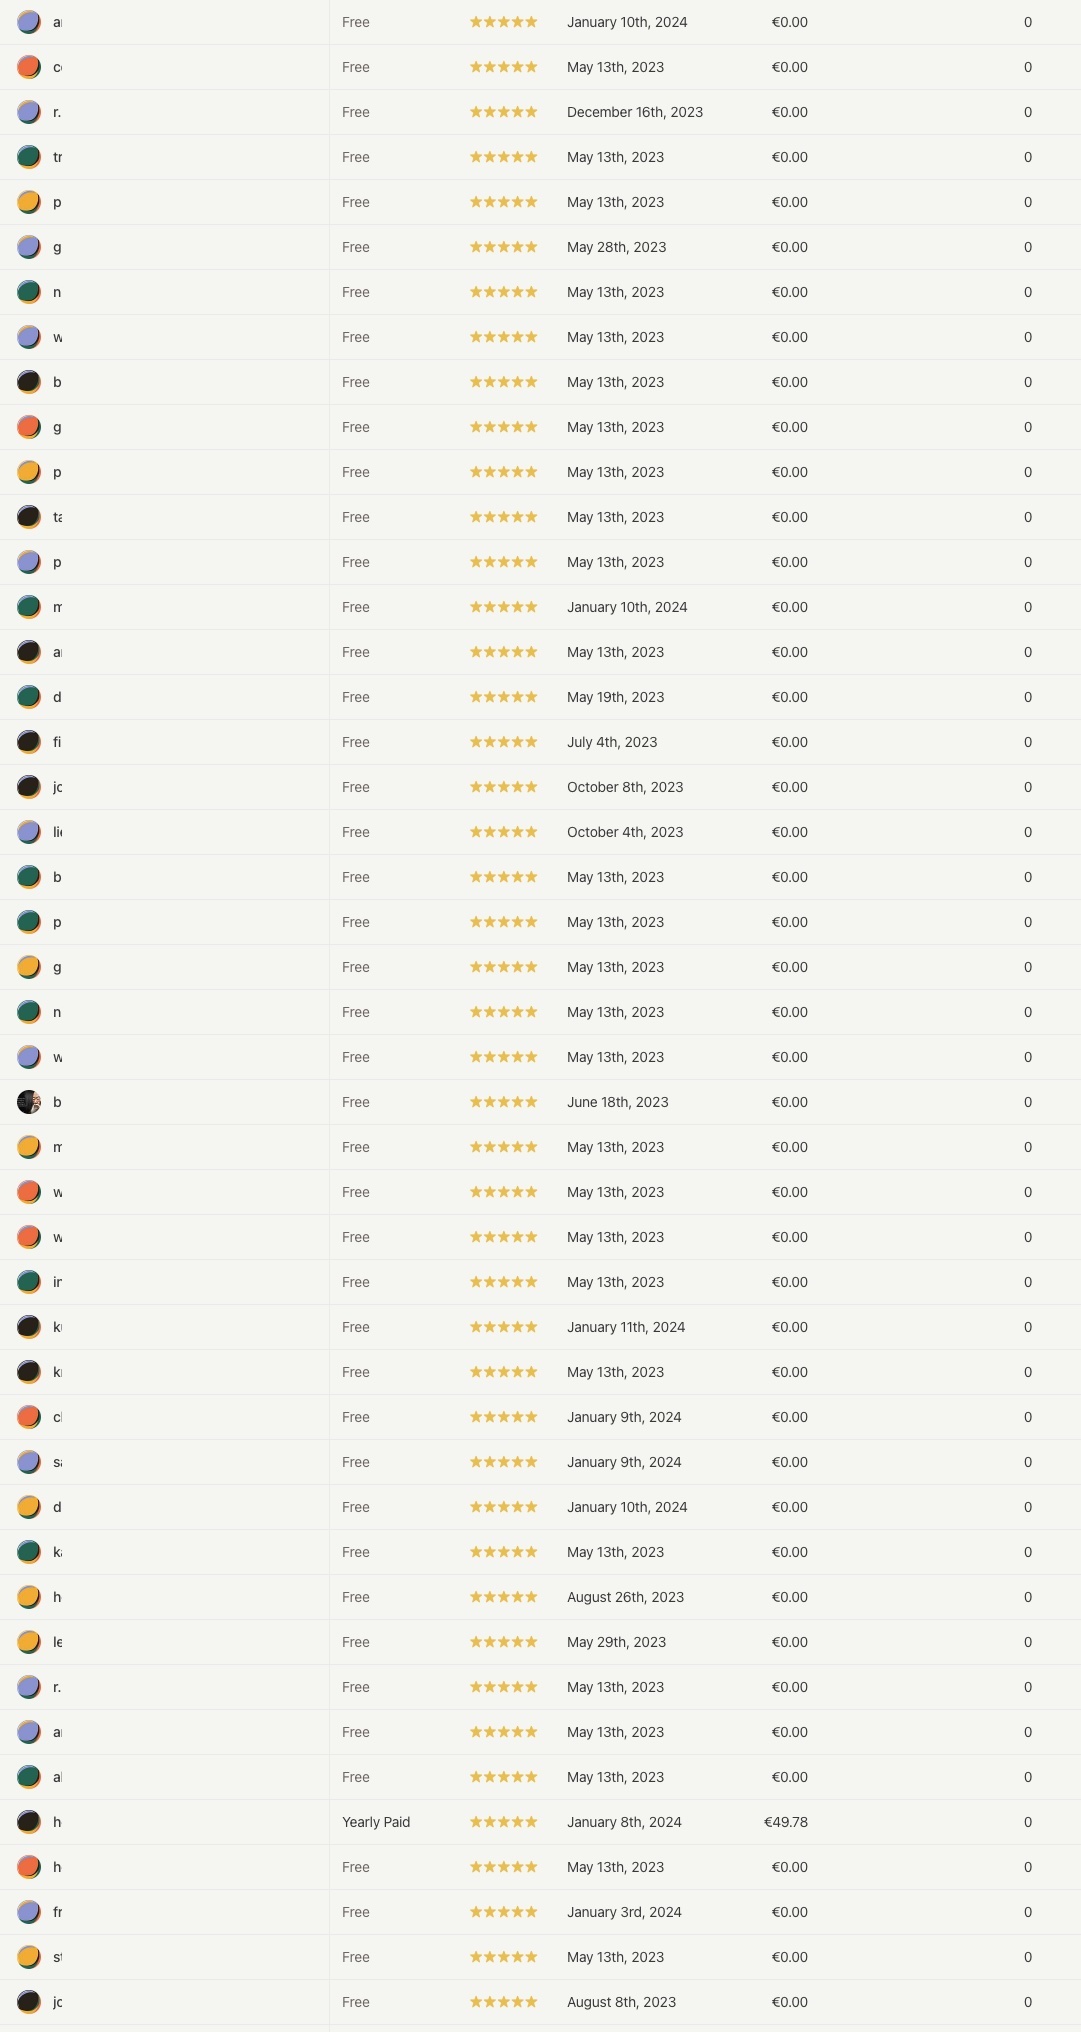Select the star rating in the January 11th, 2024 row

(503, 1327)
